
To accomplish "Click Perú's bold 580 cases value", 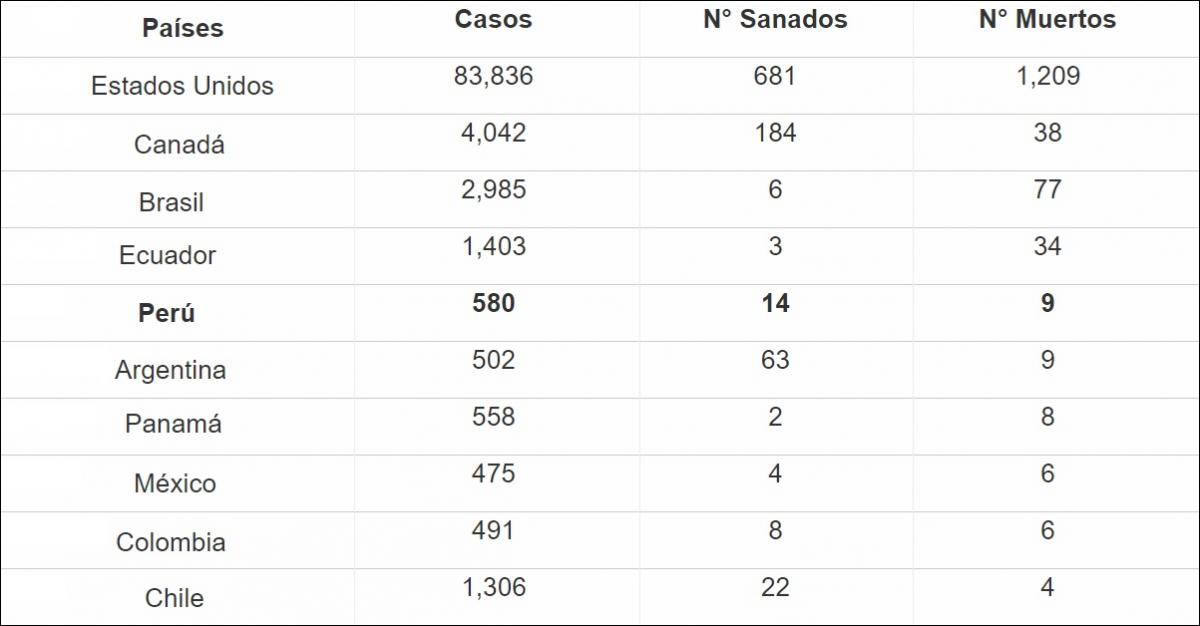I will (x=493, y=303).
